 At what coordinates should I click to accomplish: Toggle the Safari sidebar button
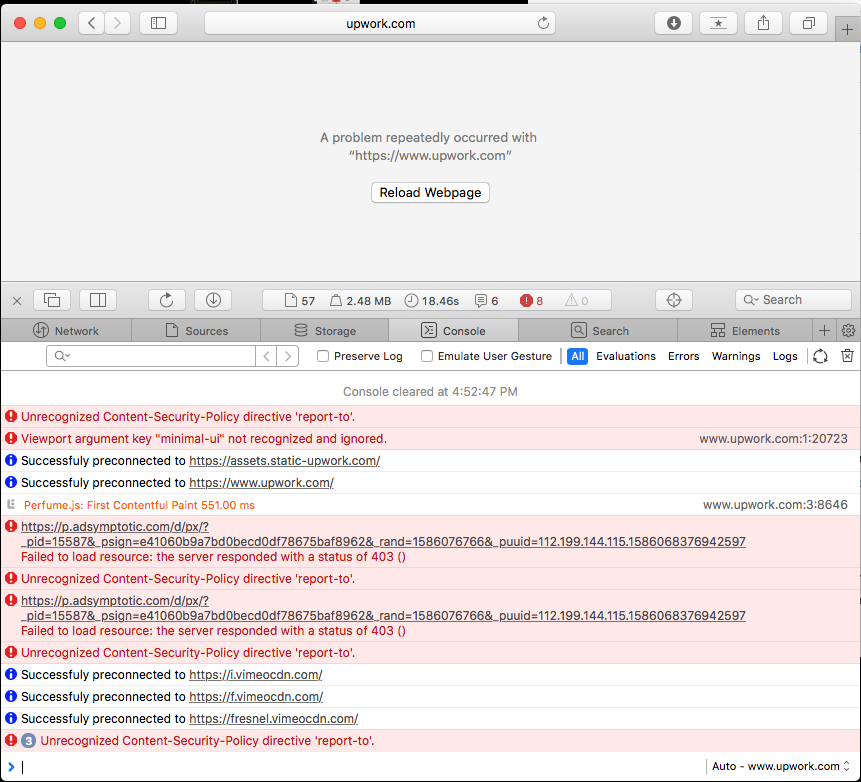coord(158,23)
